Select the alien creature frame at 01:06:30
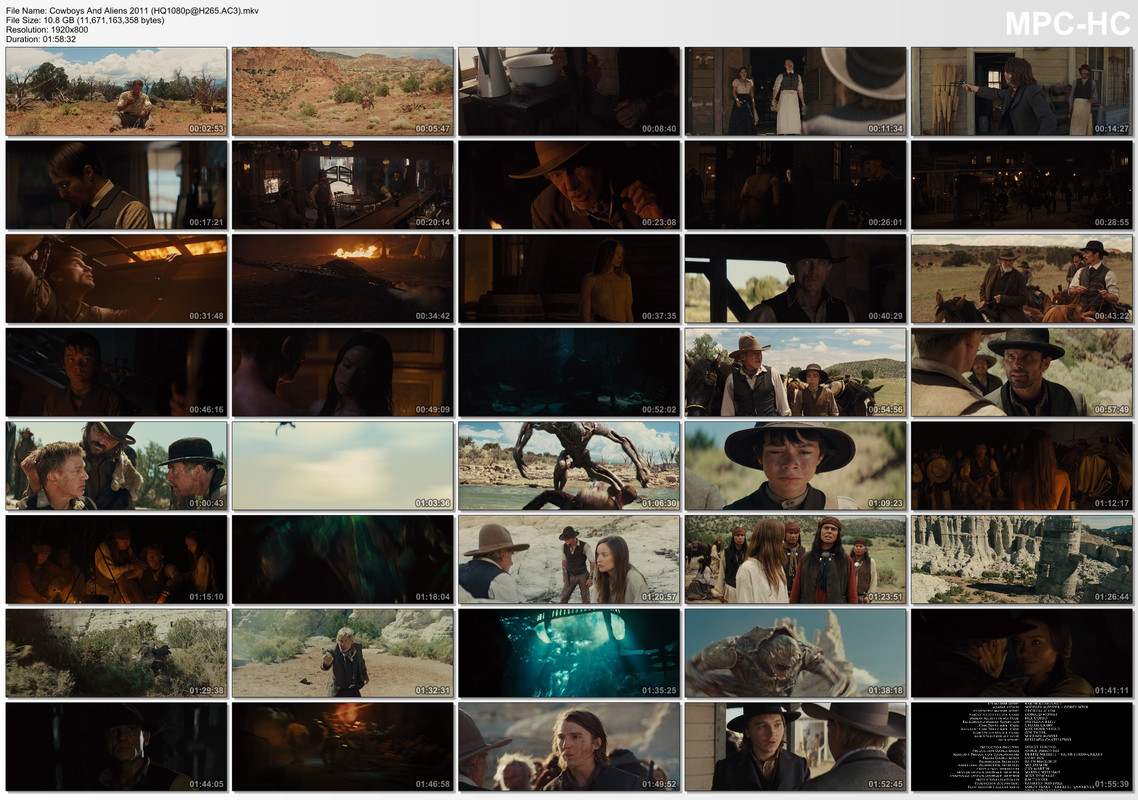 [x=569, y=466]
